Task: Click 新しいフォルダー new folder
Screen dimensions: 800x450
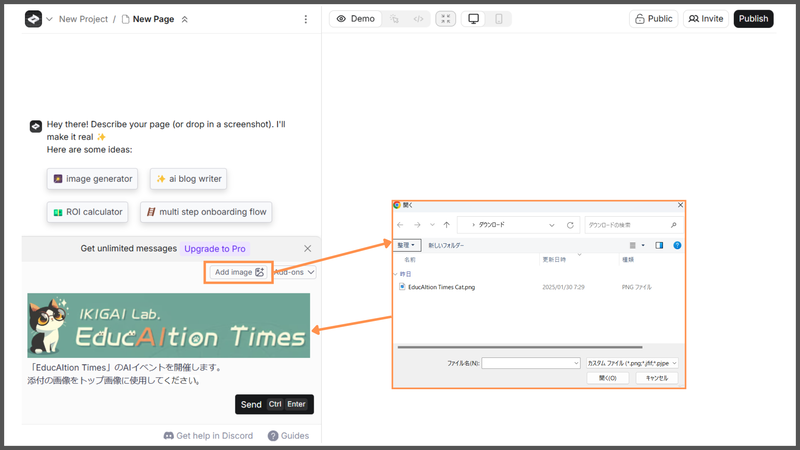Action: pyautogui.click(x=446, y=245)
